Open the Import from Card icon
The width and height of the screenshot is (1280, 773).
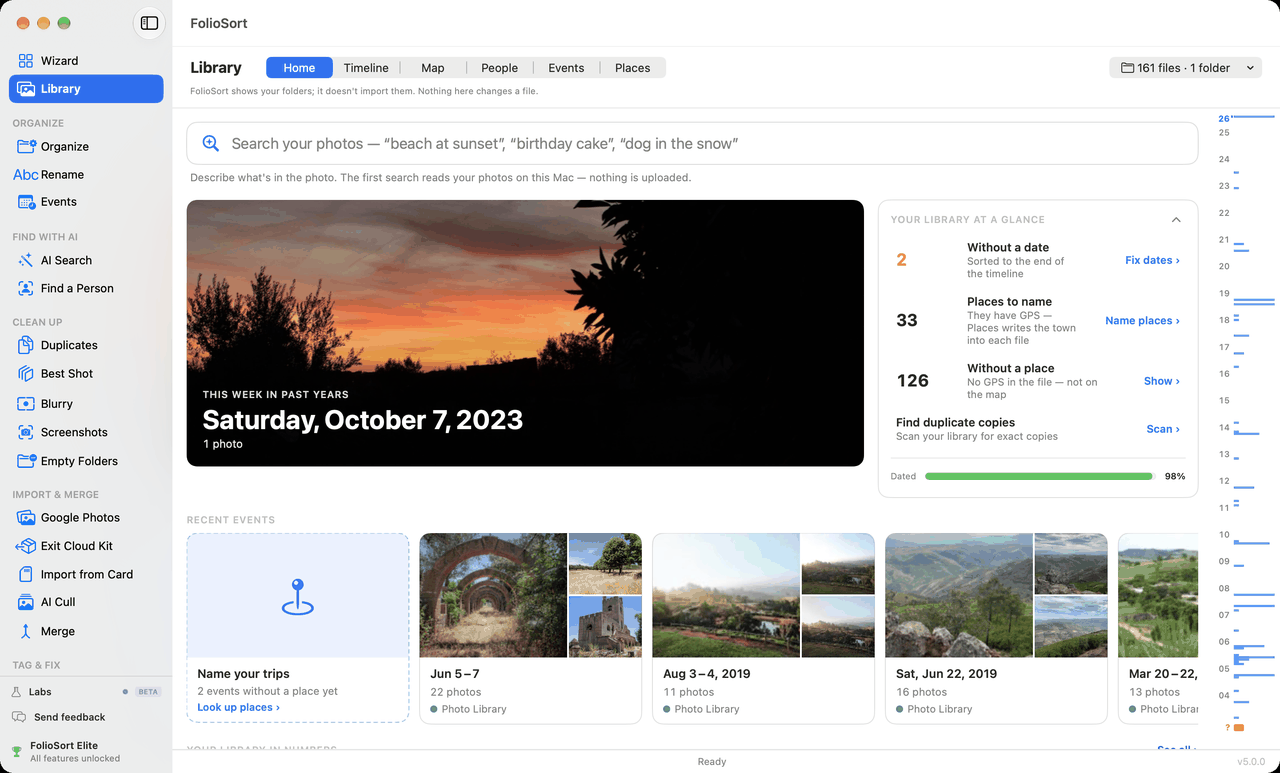[x=26, y=575]
